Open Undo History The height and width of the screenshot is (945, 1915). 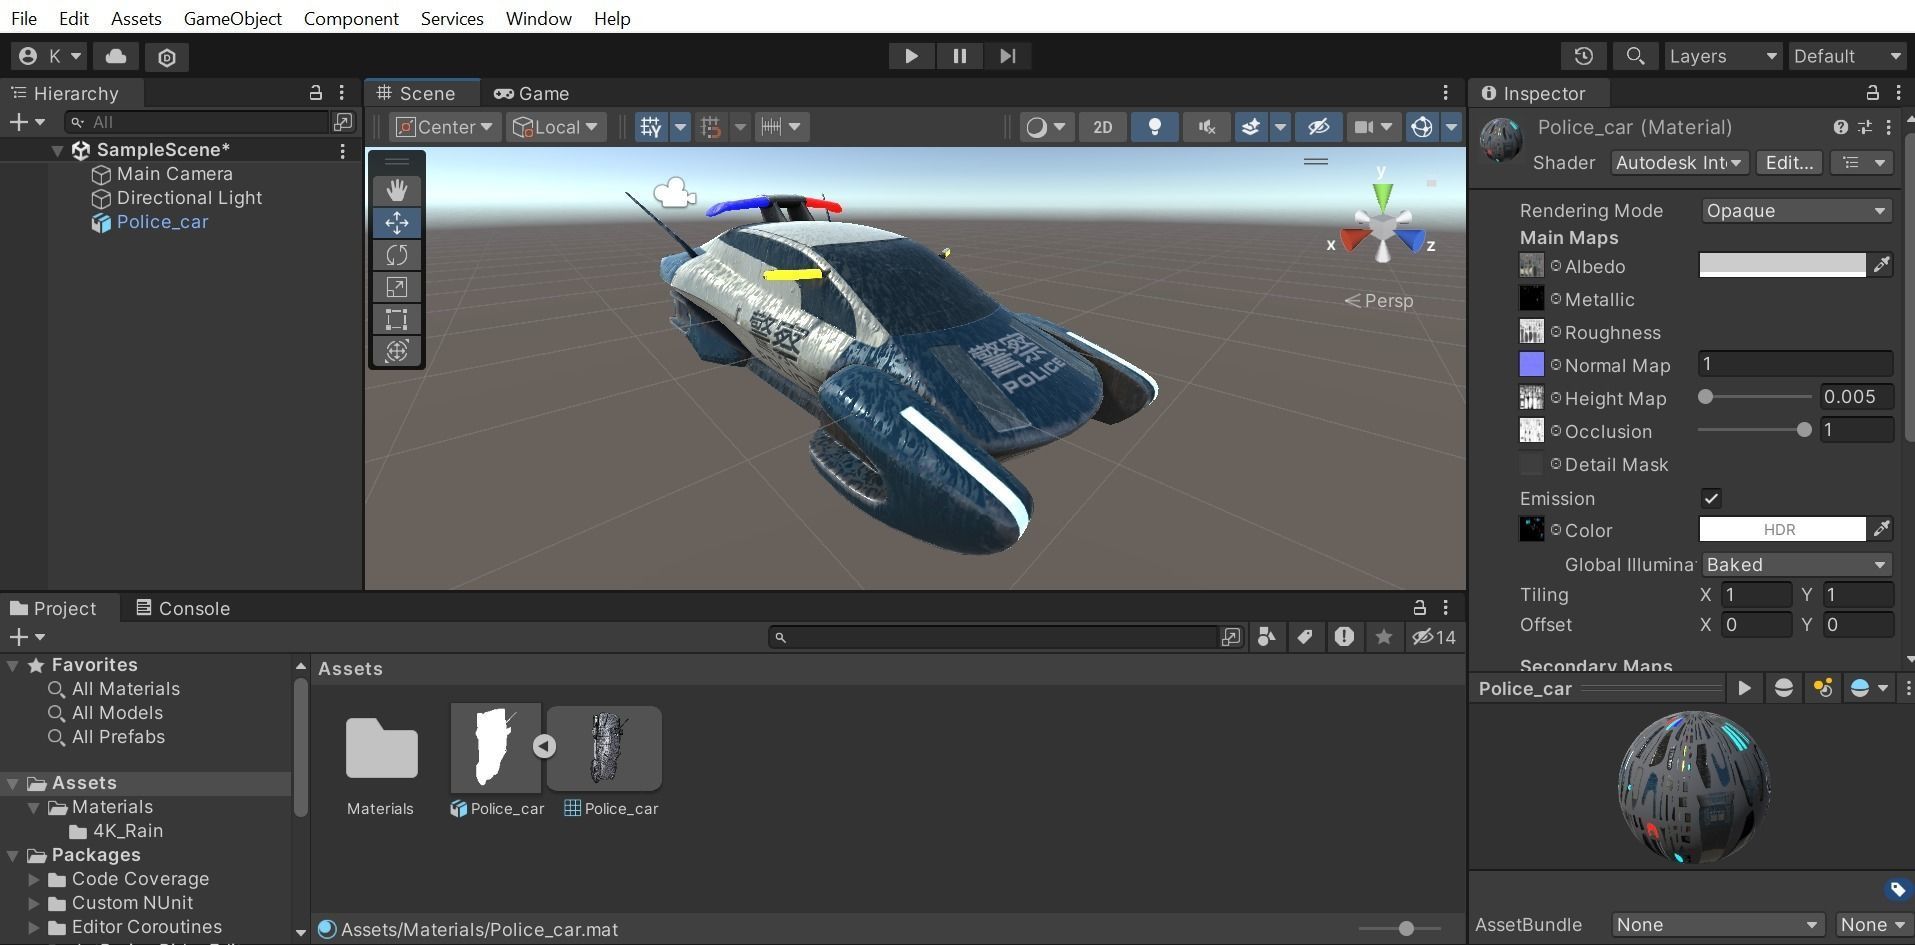1583,56
